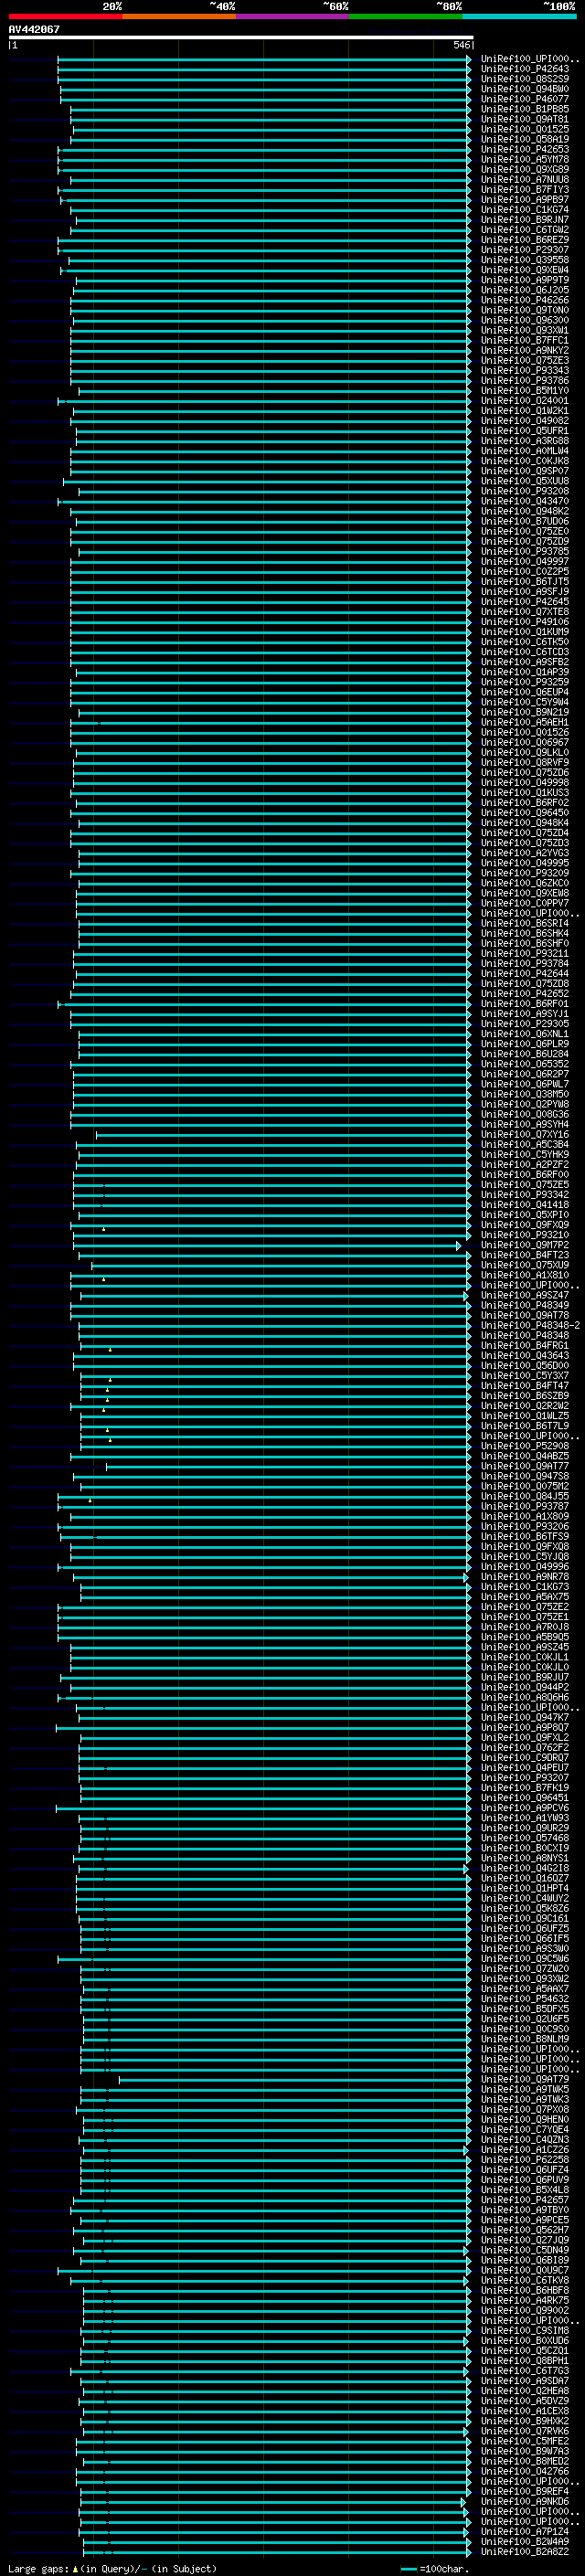Click the orange ~40% identity legend bar

pos(179,16)
